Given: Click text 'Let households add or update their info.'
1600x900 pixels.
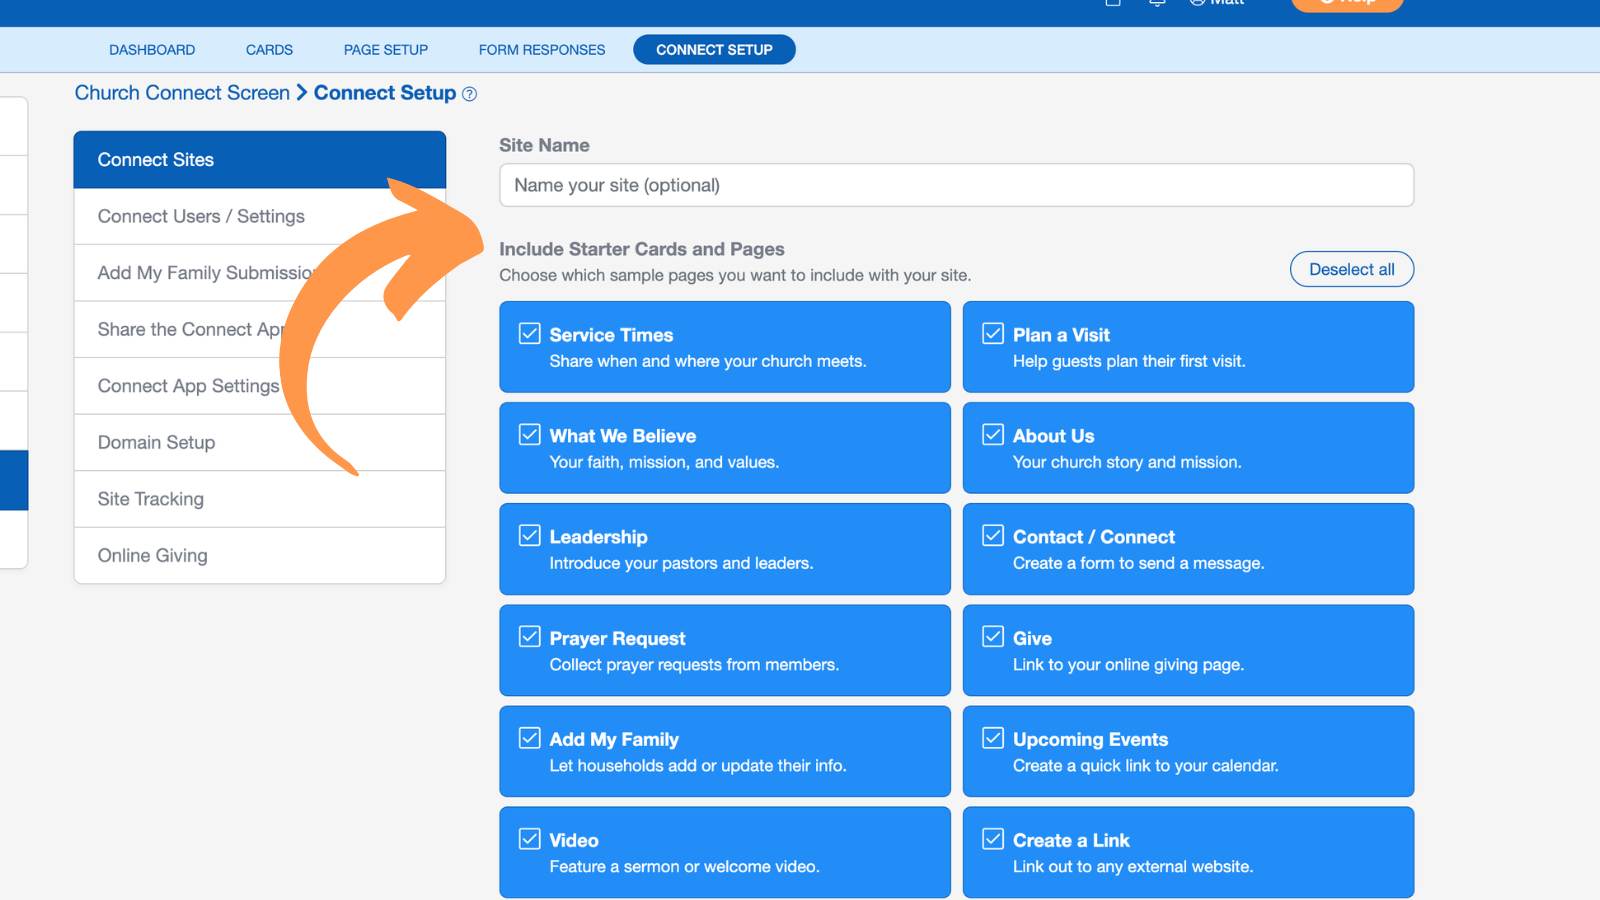Looking at the screenshot, I should coord(698,766).
